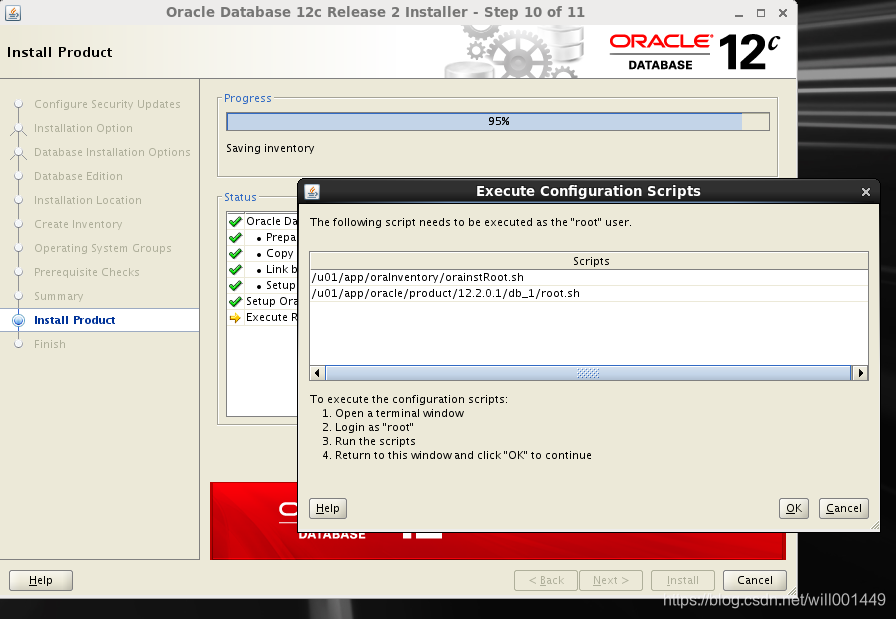
Task: Select the Finish step
Action: coord(50,344)
